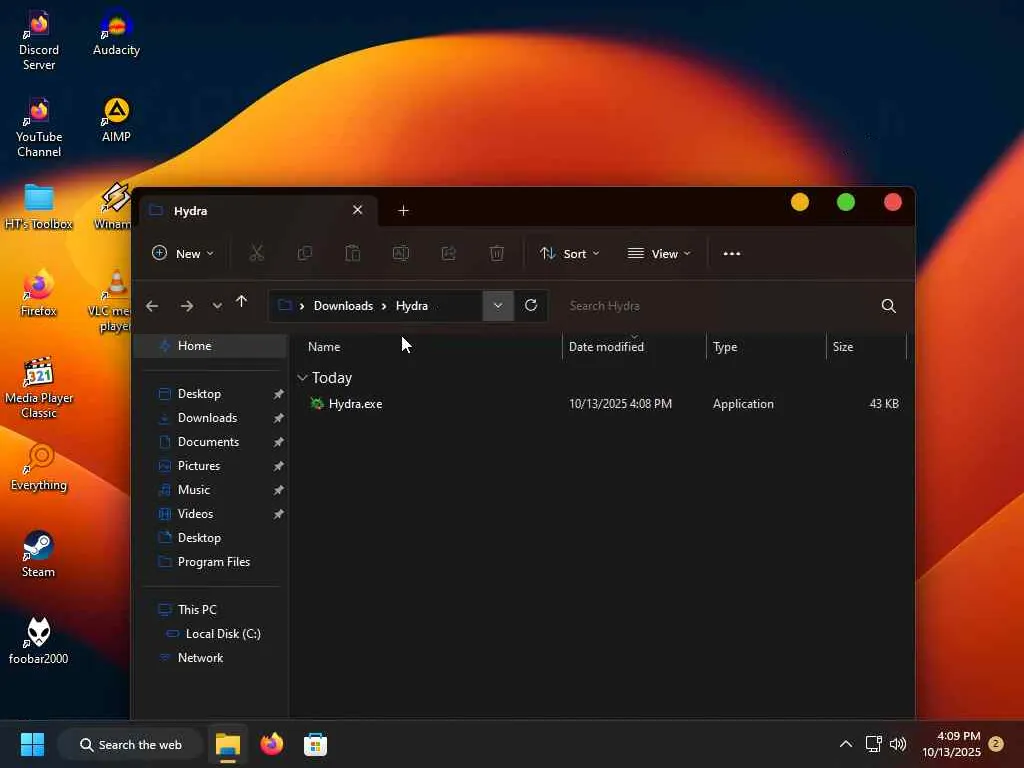The width and height of the screenshot is (1024, 768).
Task: Expand address bar history dropdown
Action: (498, 306)
